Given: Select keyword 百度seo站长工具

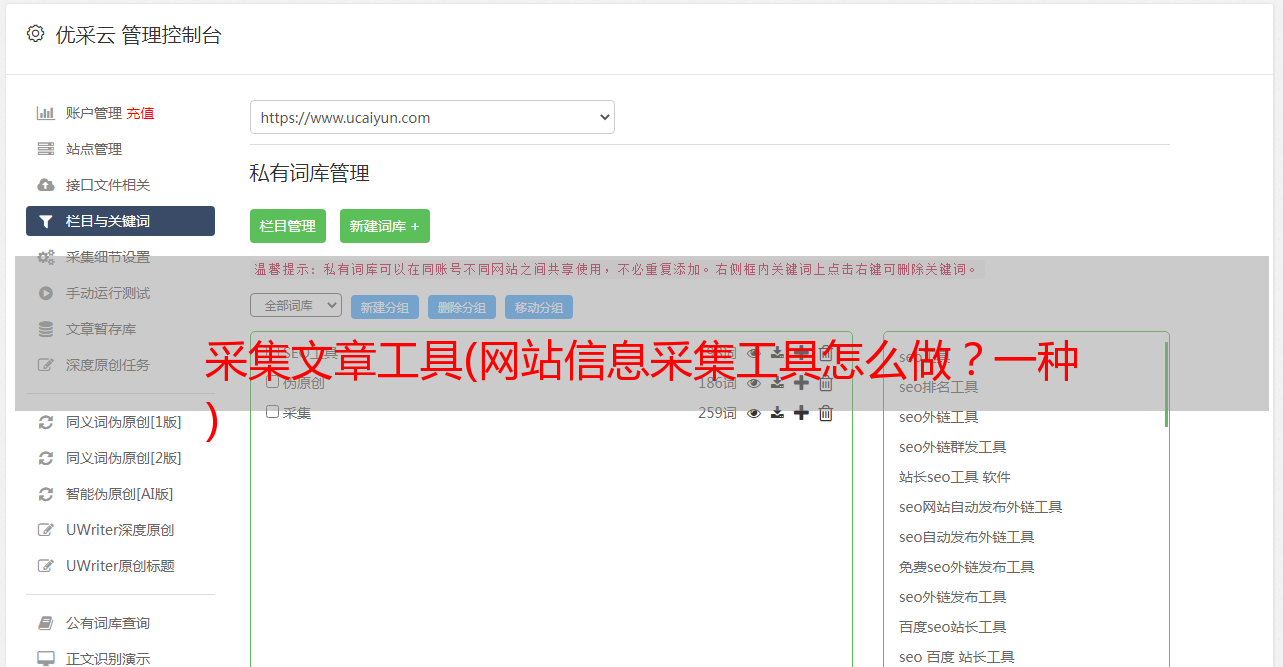Looking at the screenshot, I should [953, 627].
